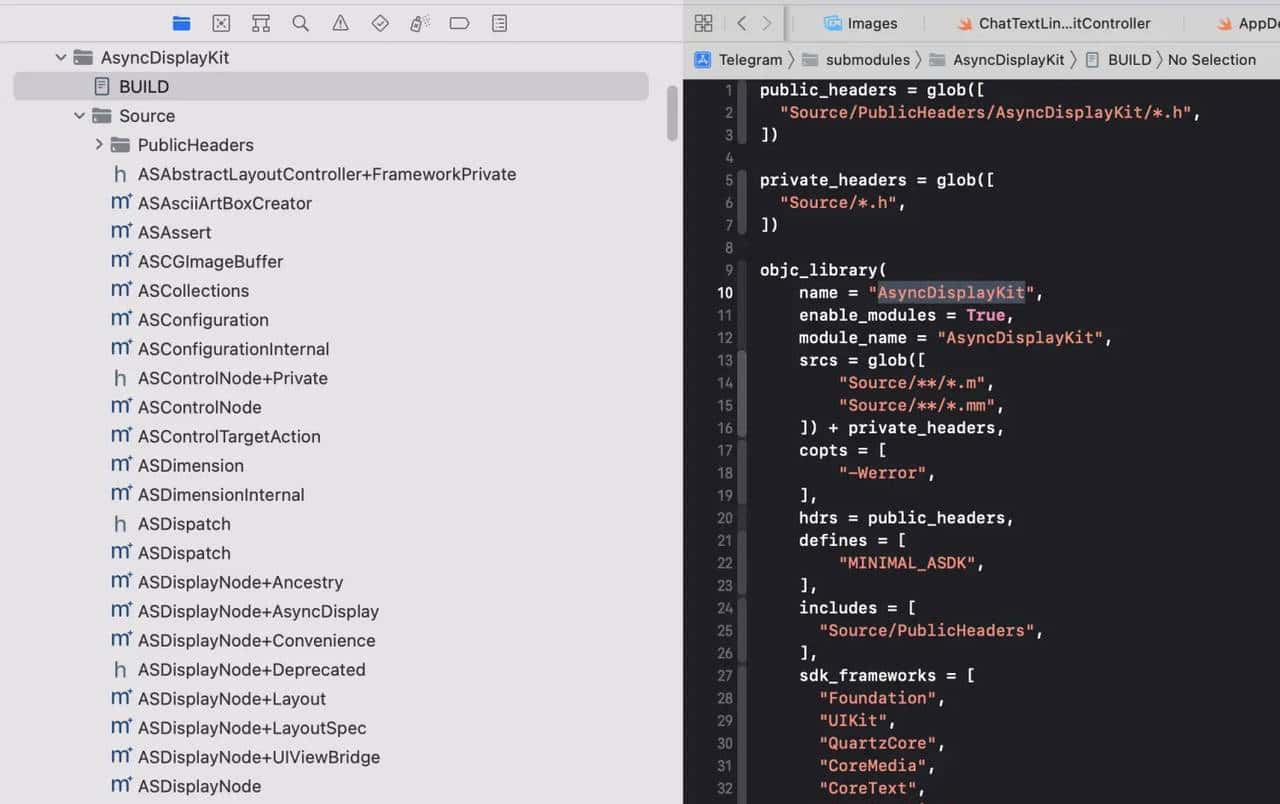The image size is (1280, 804).
Task: Open the Telegram jump bar segment
Action: [x=751, y=60]
